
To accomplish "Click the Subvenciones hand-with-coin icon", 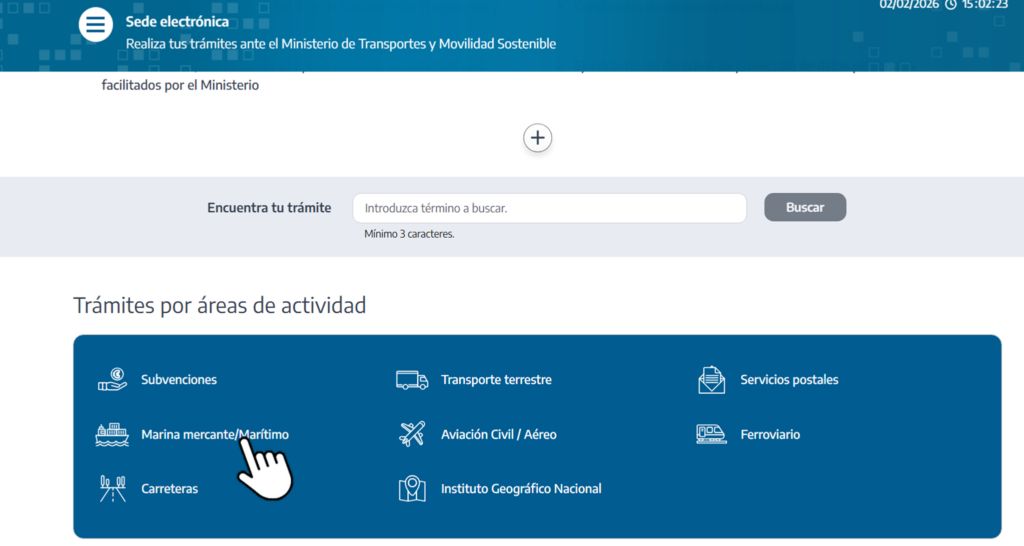I will click(112, 380).
